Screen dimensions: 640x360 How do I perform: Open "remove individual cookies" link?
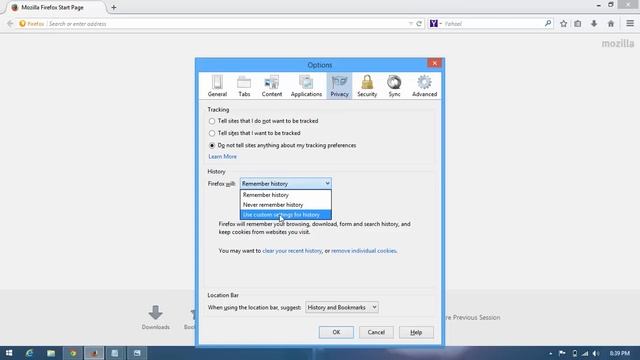click(363, 251)
